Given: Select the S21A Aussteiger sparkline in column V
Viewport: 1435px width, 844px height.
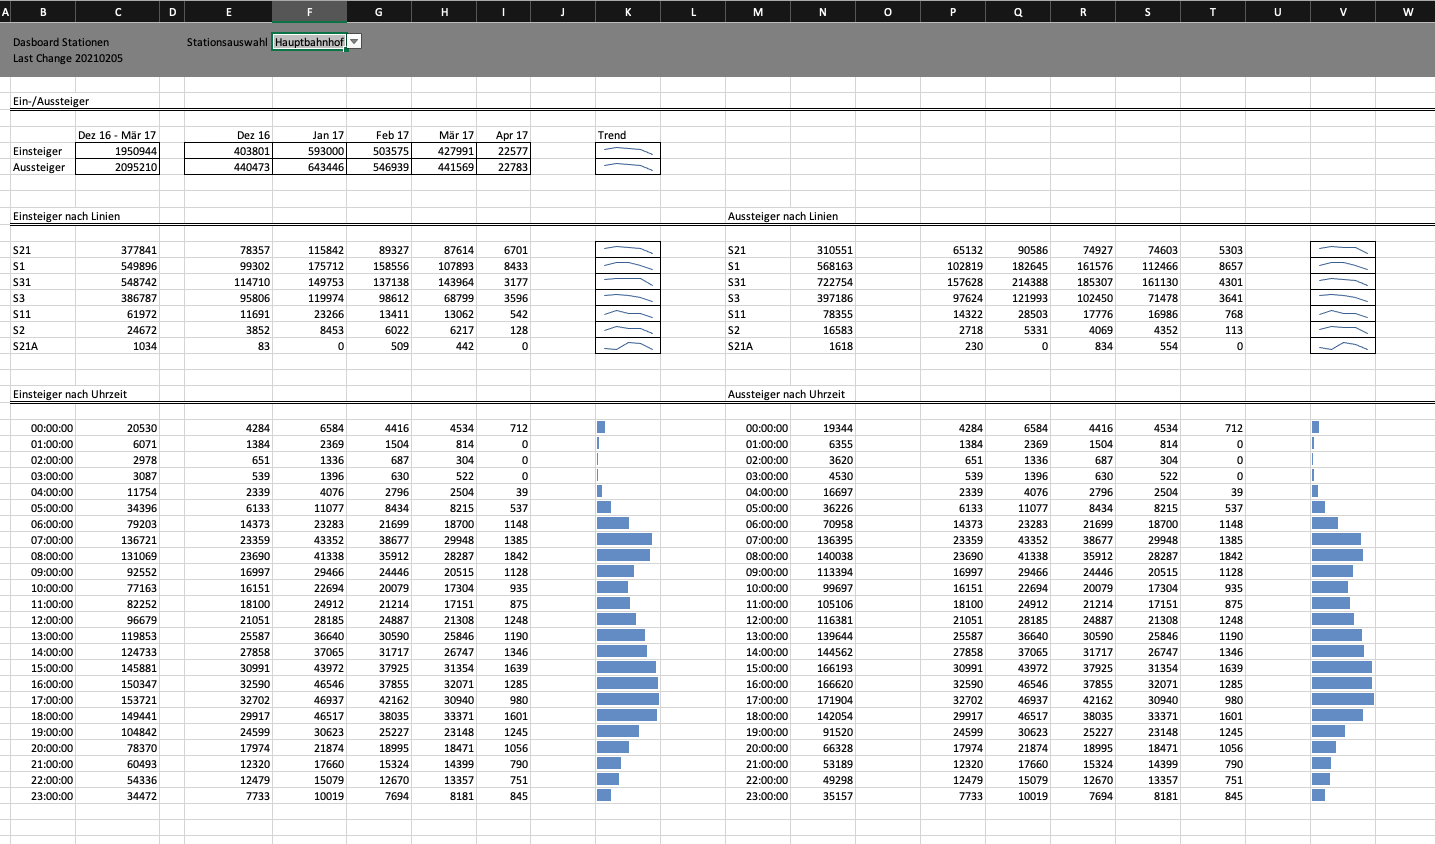Looking at the screenshot, I should point(1342,346).
